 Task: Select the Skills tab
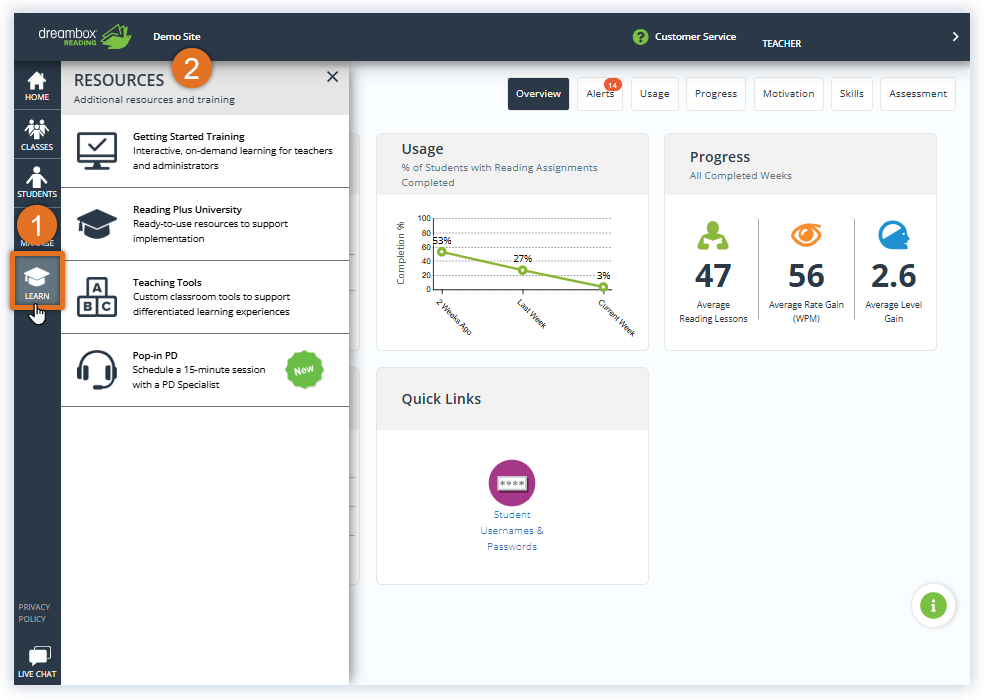[851, 93]
